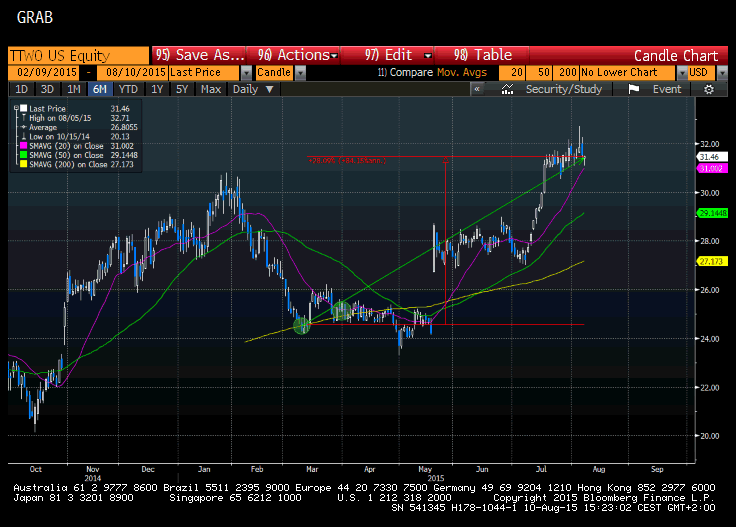This screenshot has height=527, width=736.
Task: Select the Max range tab
Action: point(211,89)
